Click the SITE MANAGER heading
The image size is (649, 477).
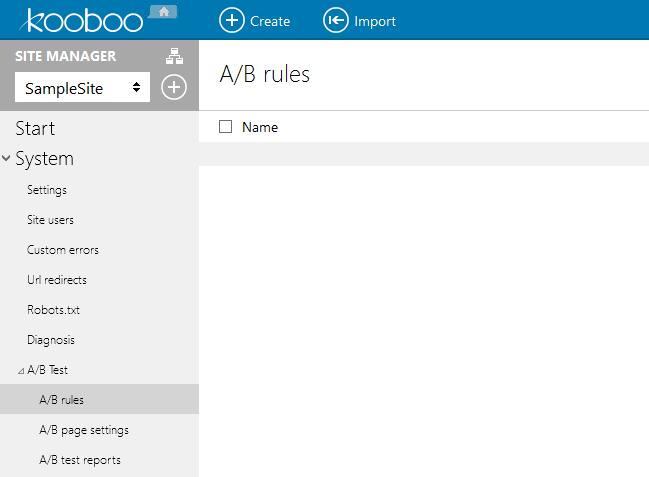pyautogui.click(x=65, y=56)
